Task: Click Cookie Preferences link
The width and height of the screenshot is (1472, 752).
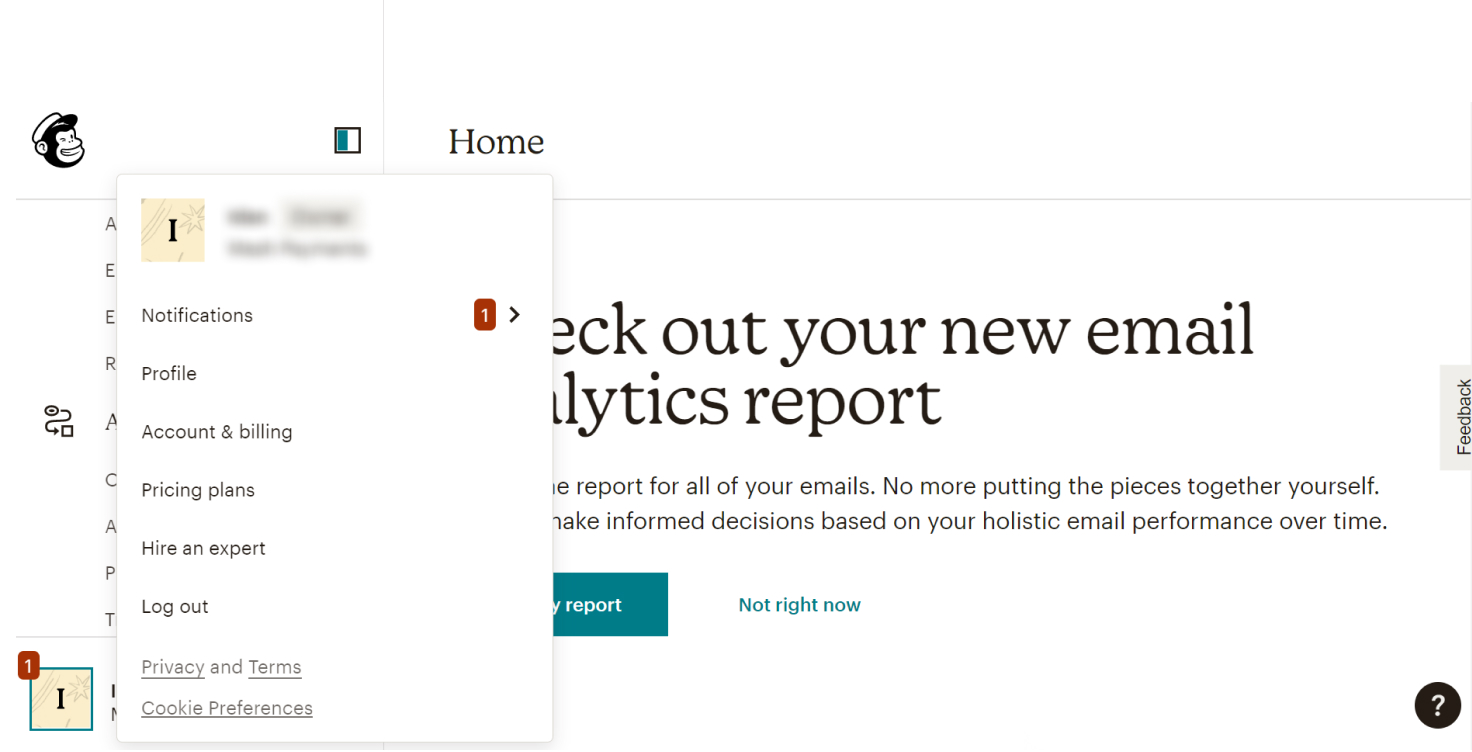Action: [227, 708]
